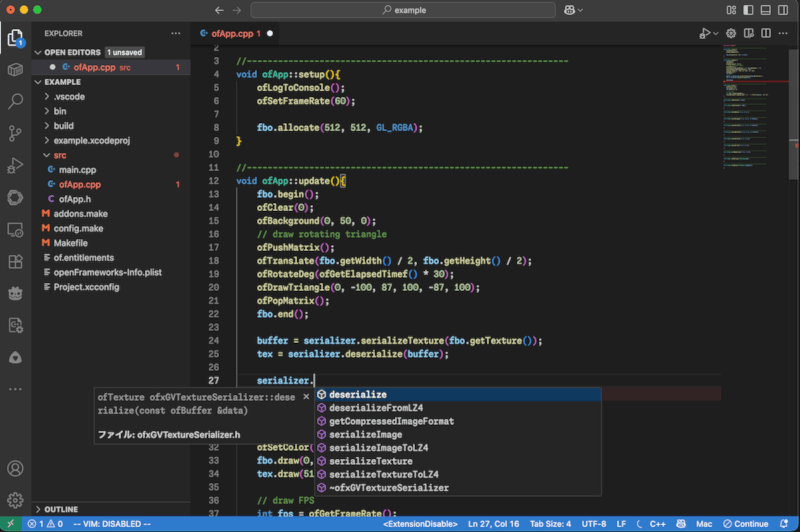
Task: Select ofApp.cpp under Open Editors
Action: (x=111, y=67)
